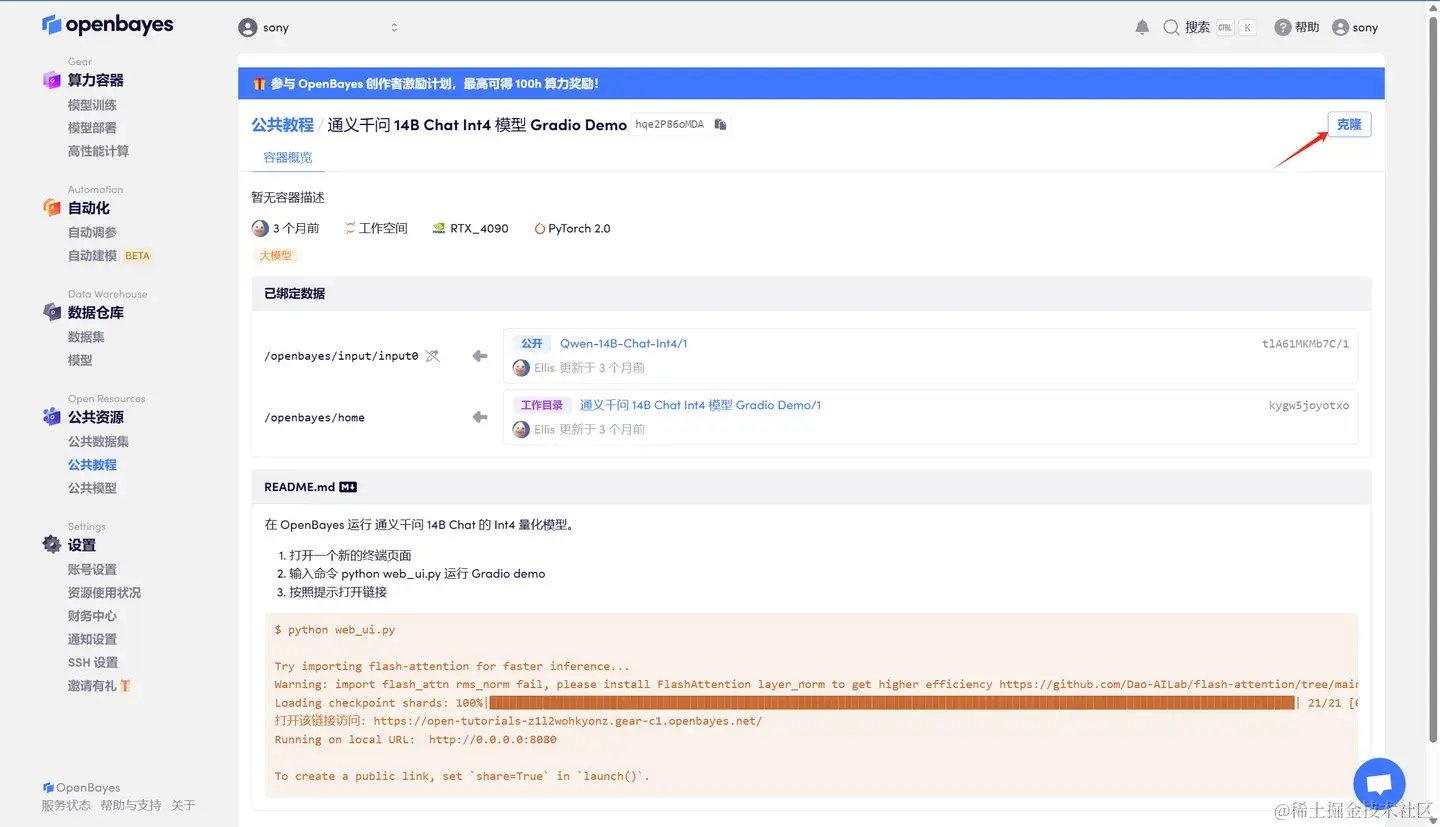Click the unbind icon beside /openbayes/input/input0
Screen dimensions: 1440x827
pyautogui.click(x=432, y=356)
